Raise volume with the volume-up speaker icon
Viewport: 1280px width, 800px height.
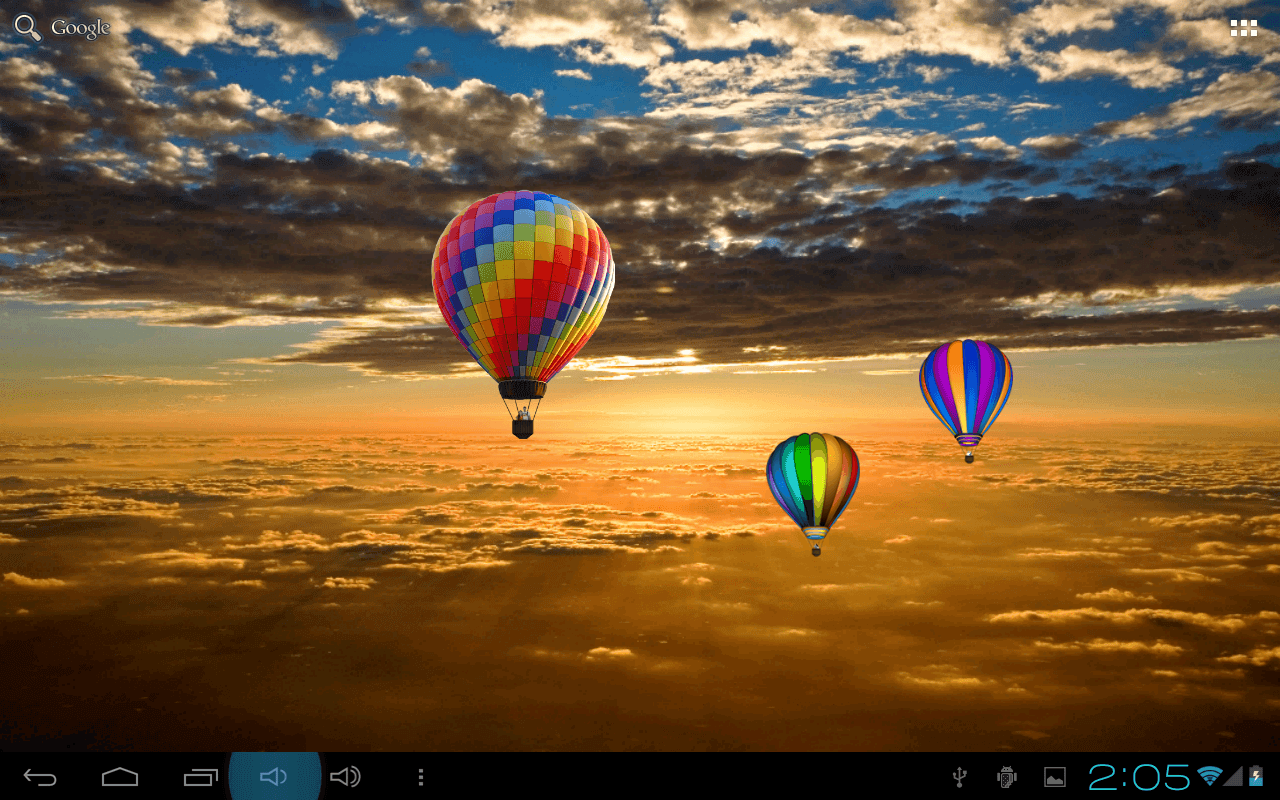(x=345, y=775)
